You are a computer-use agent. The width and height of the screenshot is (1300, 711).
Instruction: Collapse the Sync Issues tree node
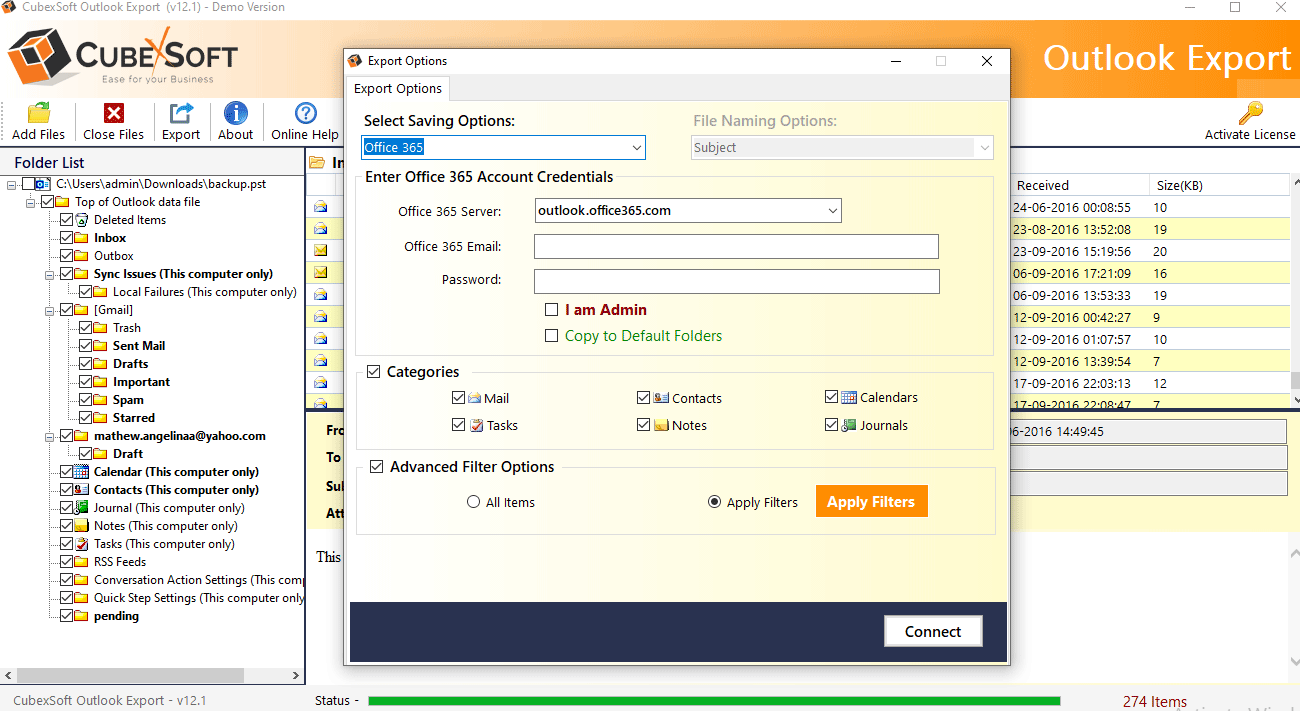[x=51, y=274]
